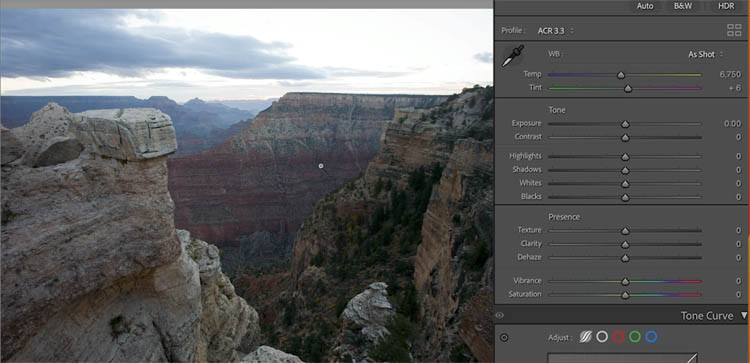The width and height of the screenshot is (750, 363).
Task: Toggle Tone Curve panel visibility eye
Action: click(x=500, y=316)
